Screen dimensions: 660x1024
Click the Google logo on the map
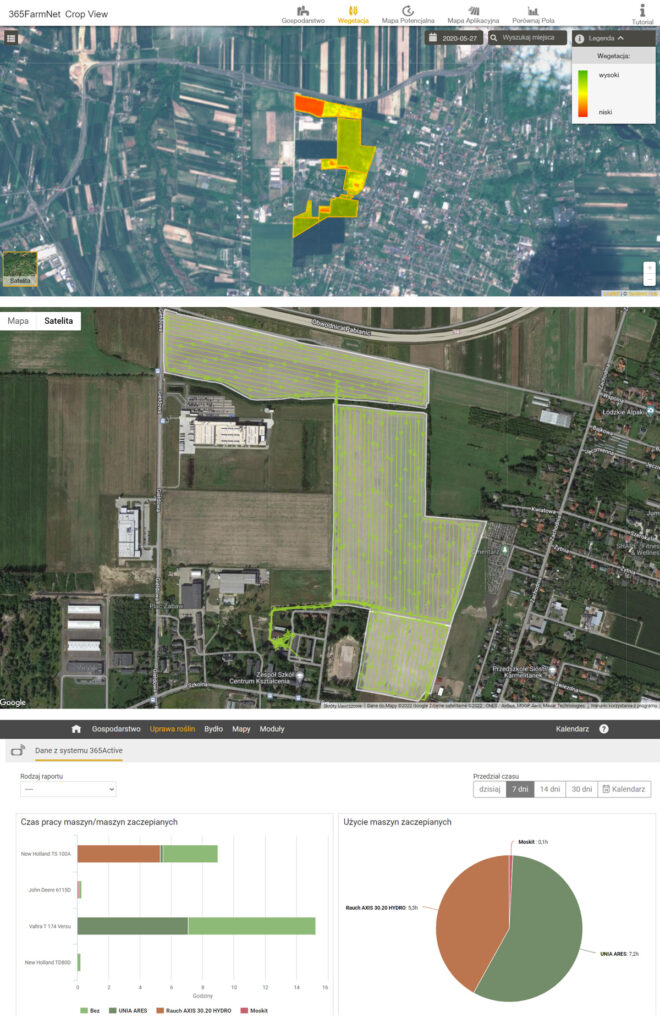click(x=13, y=702)
